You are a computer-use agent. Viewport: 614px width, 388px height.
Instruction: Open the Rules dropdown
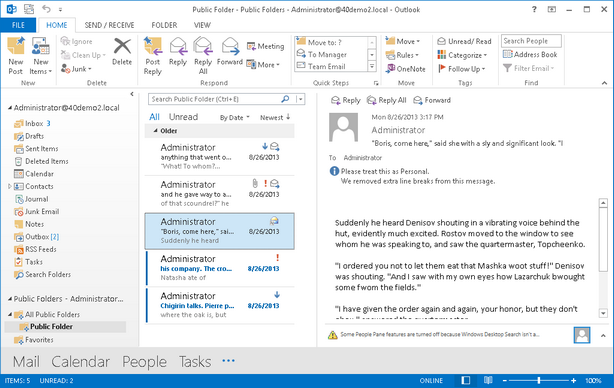(x=402, y=55)
